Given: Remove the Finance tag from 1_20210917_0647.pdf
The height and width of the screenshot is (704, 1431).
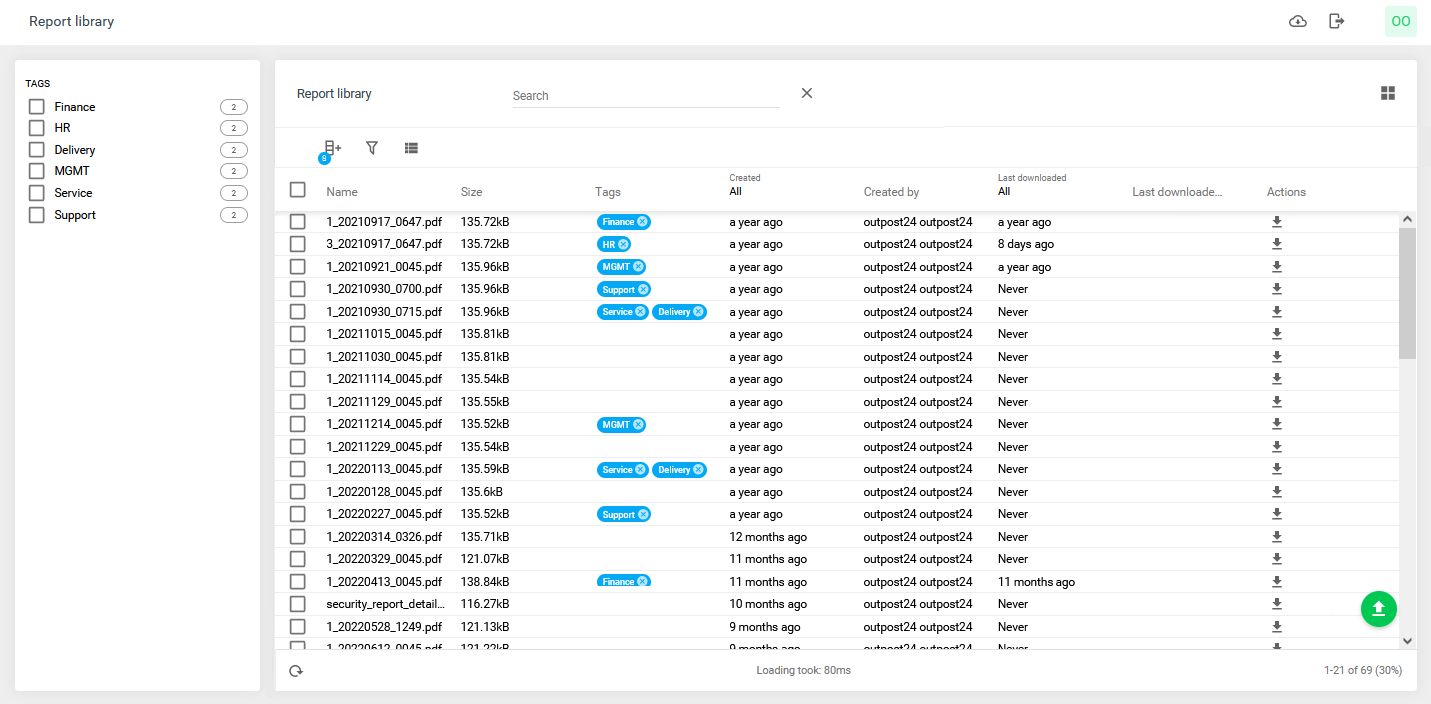Looking at the screenshot, I should 641,221.
